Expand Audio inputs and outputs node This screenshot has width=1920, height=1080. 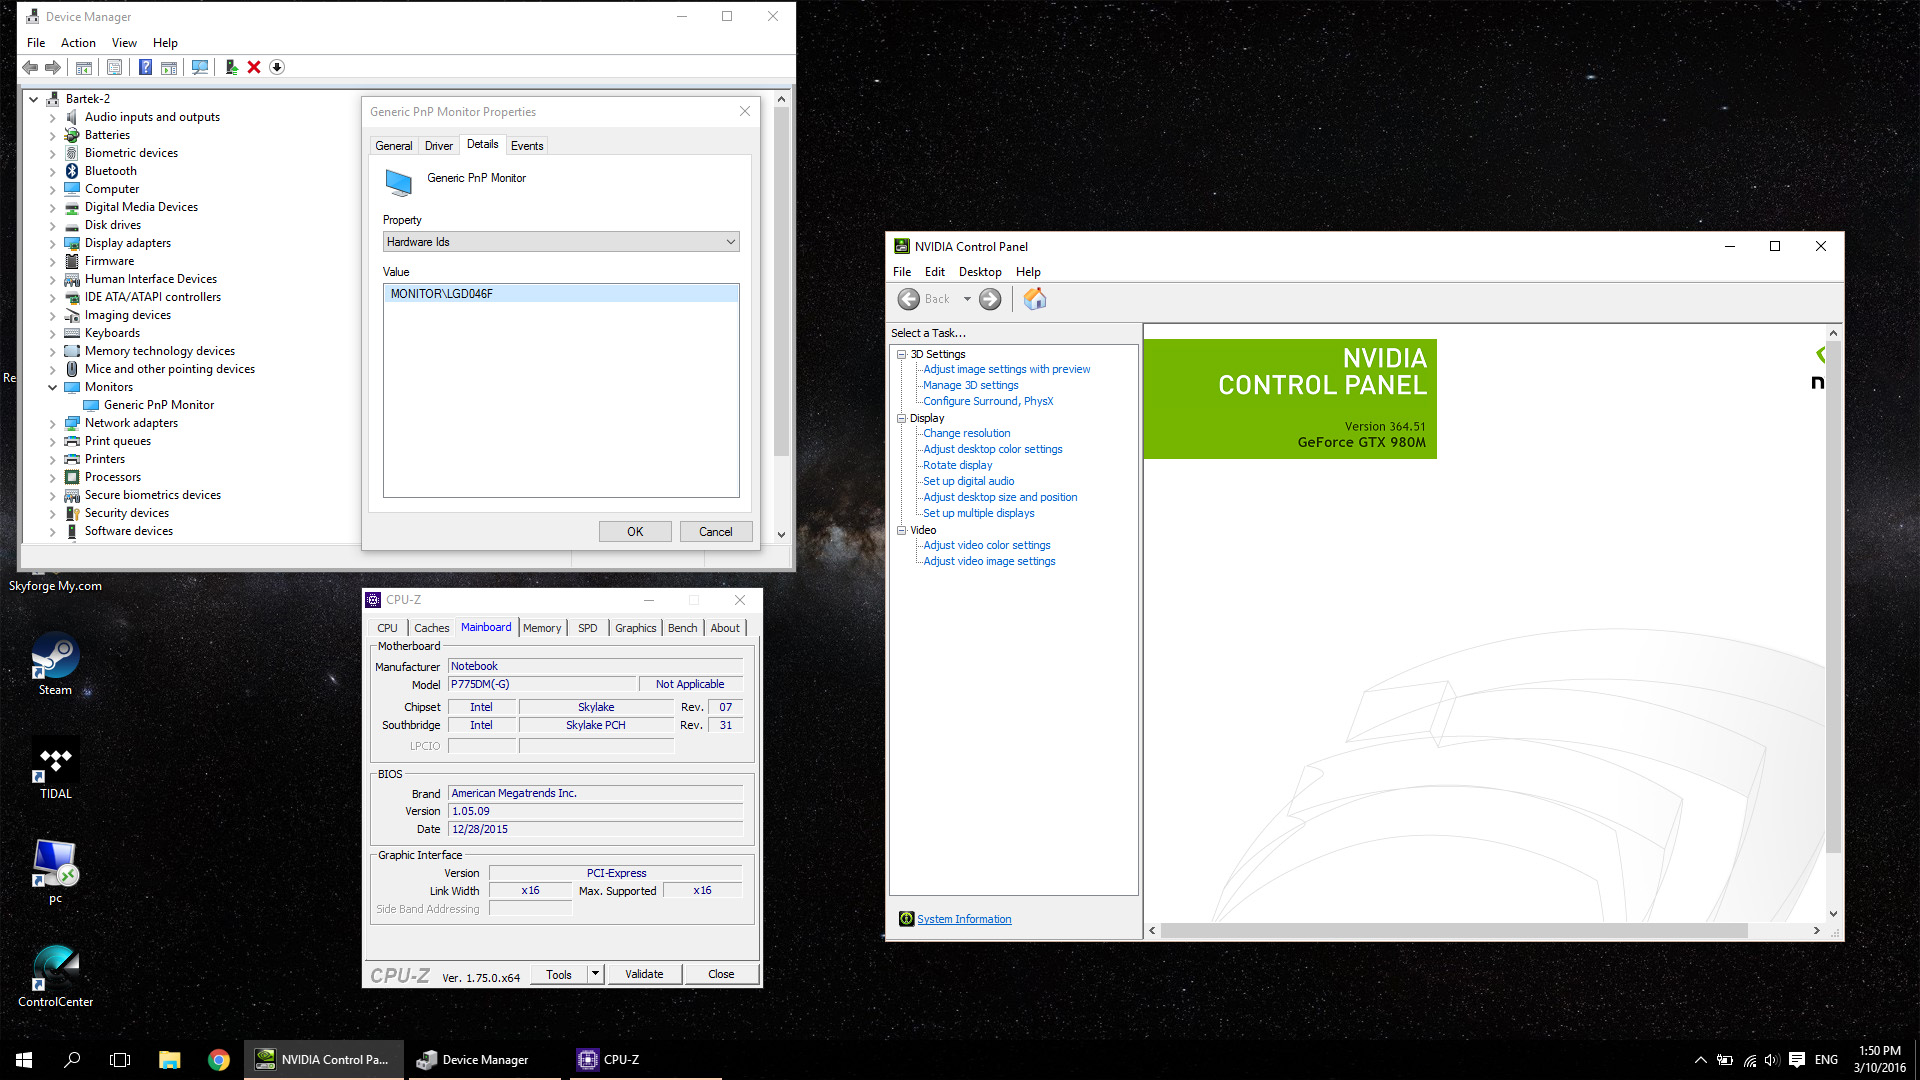tap(53, 118)
